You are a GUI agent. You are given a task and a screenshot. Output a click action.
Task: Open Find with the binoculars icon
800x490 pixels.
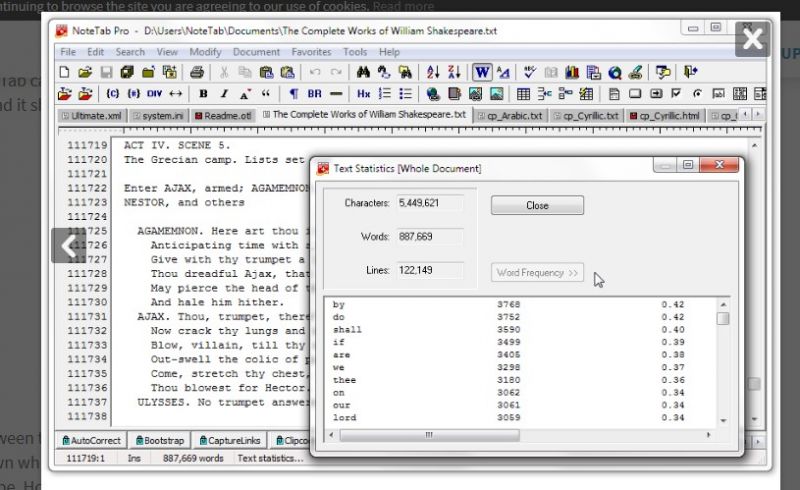(363, 72)
